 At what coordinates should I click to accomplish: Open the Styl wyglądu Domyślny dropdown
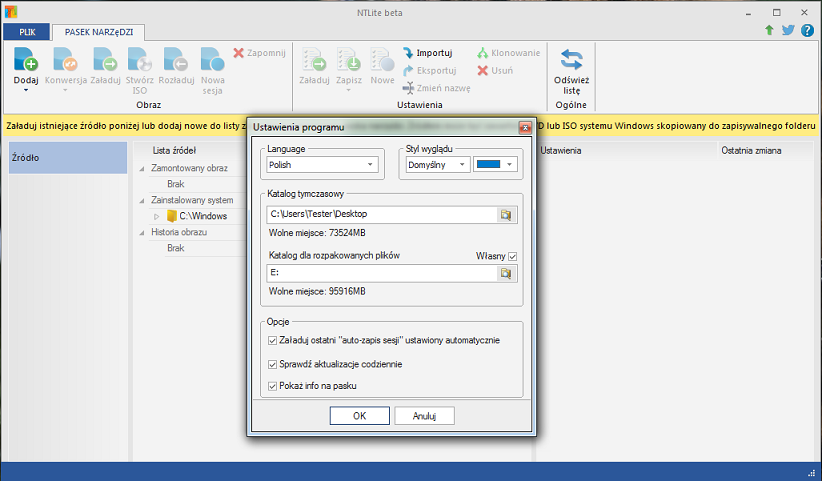[437, 165]
